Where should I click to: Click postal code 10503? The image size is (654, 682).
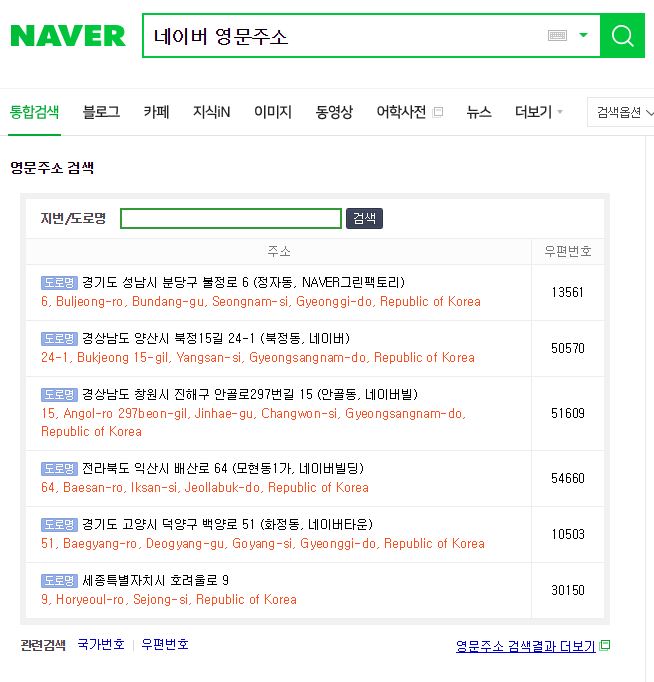click(568, 535)
